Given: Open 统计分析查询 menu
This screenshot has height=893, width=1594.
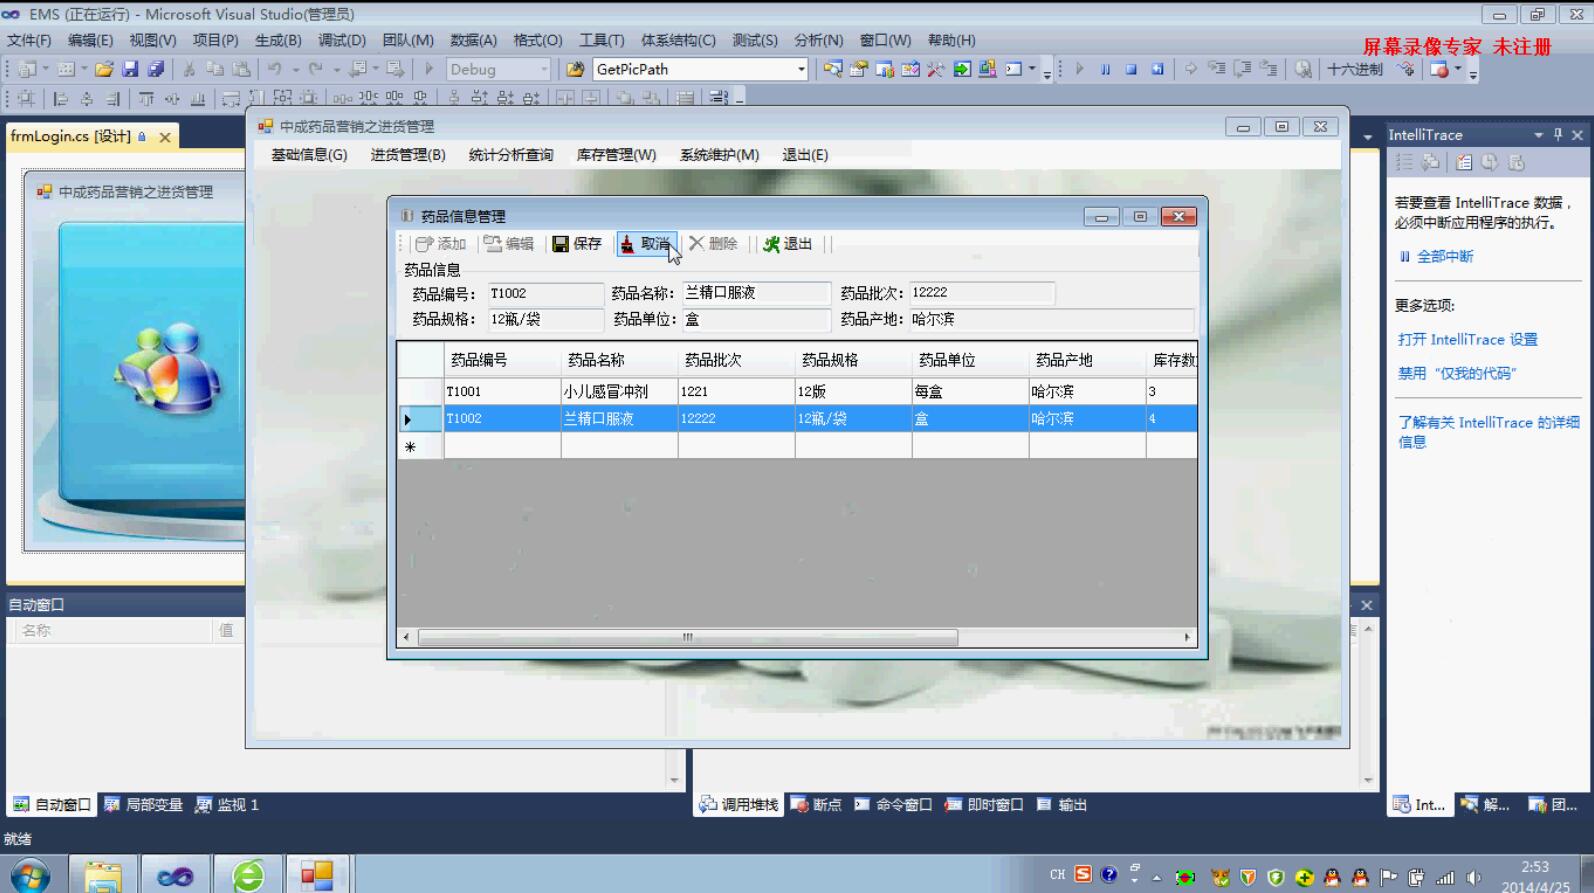Looking at the screenshot, I should coord(510,155).
